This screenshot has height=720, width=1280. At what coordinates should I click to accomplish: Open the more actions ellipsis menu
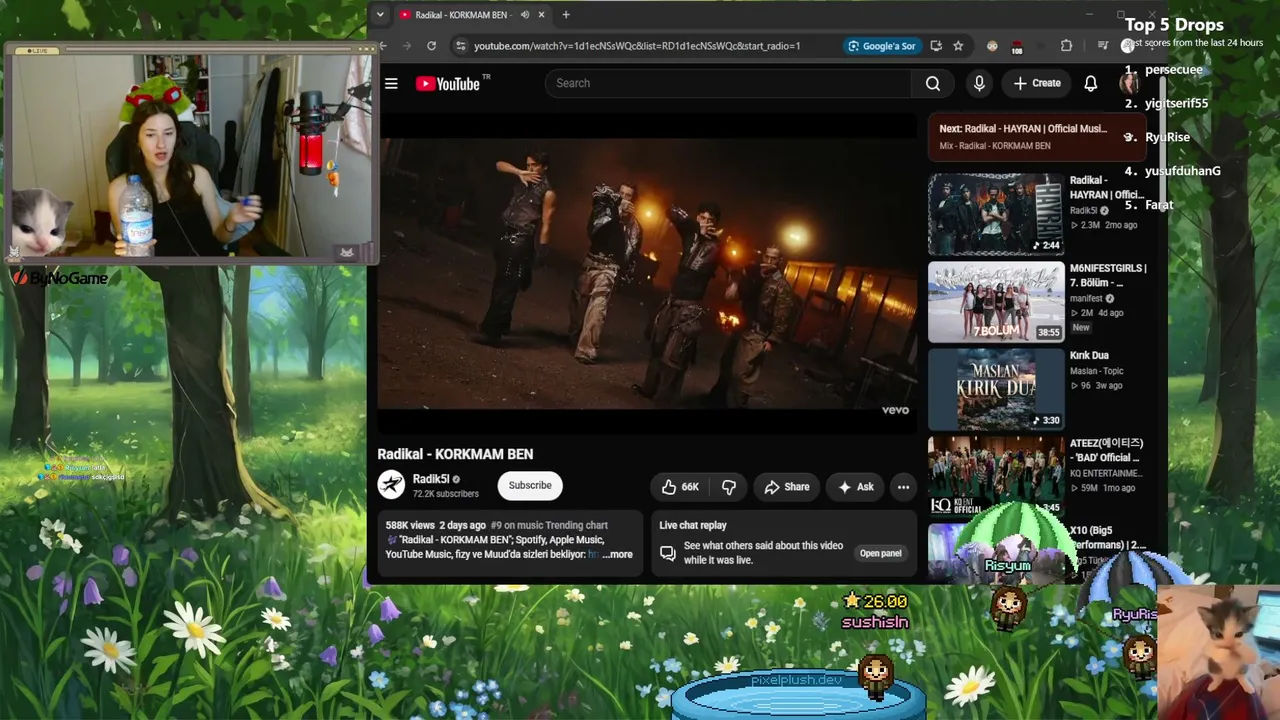[903, 487]
